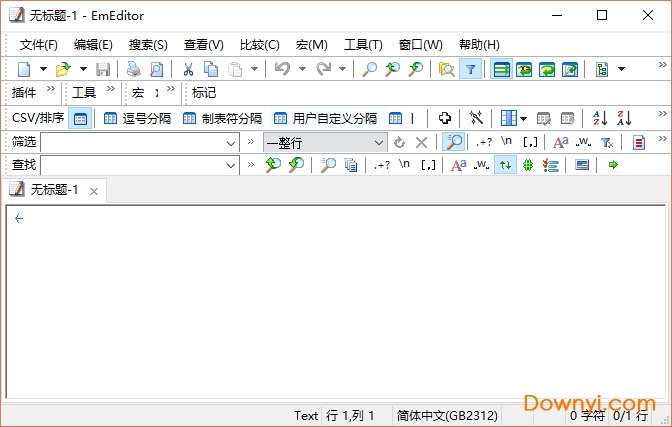Click the Find in Files folder-magnifier icon
Viewport: 672px width, 427px height.
[446, 69]
